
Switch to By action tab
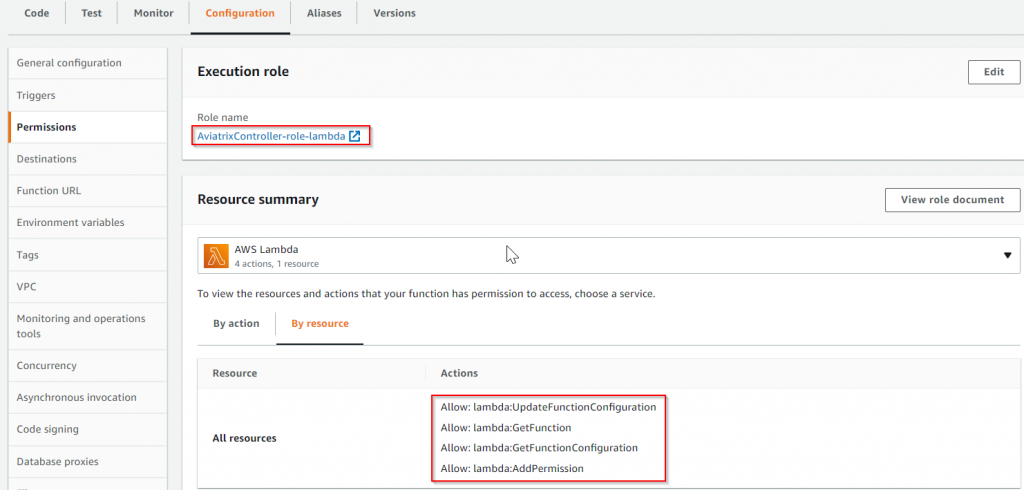[x=236, y=323]
